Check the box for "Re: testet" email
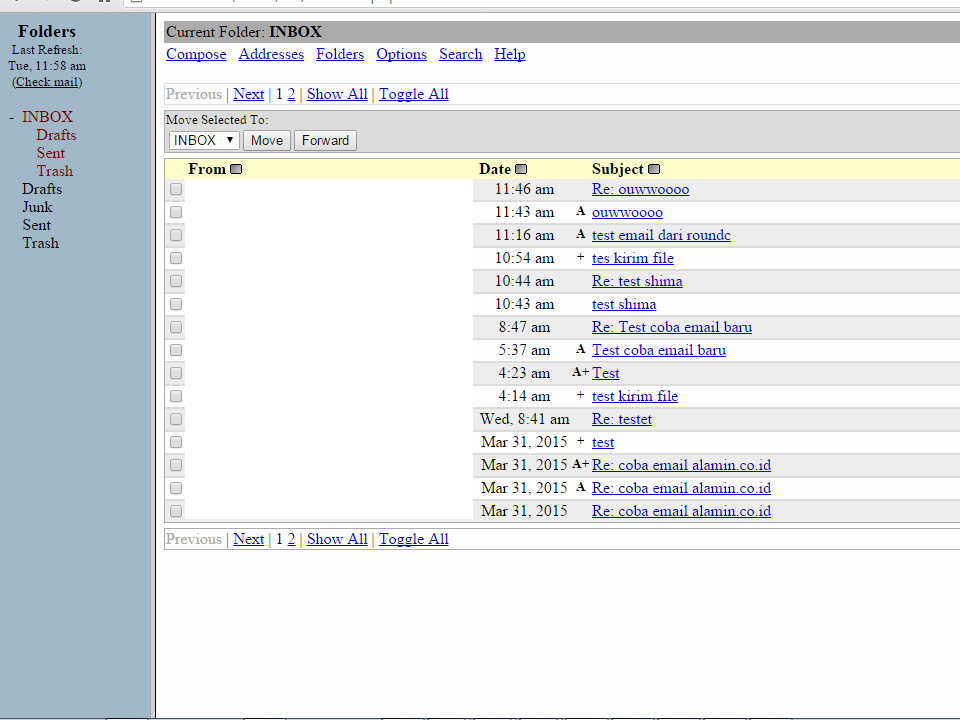Screen dimensions: 960x720 click(x=176, y=419)
